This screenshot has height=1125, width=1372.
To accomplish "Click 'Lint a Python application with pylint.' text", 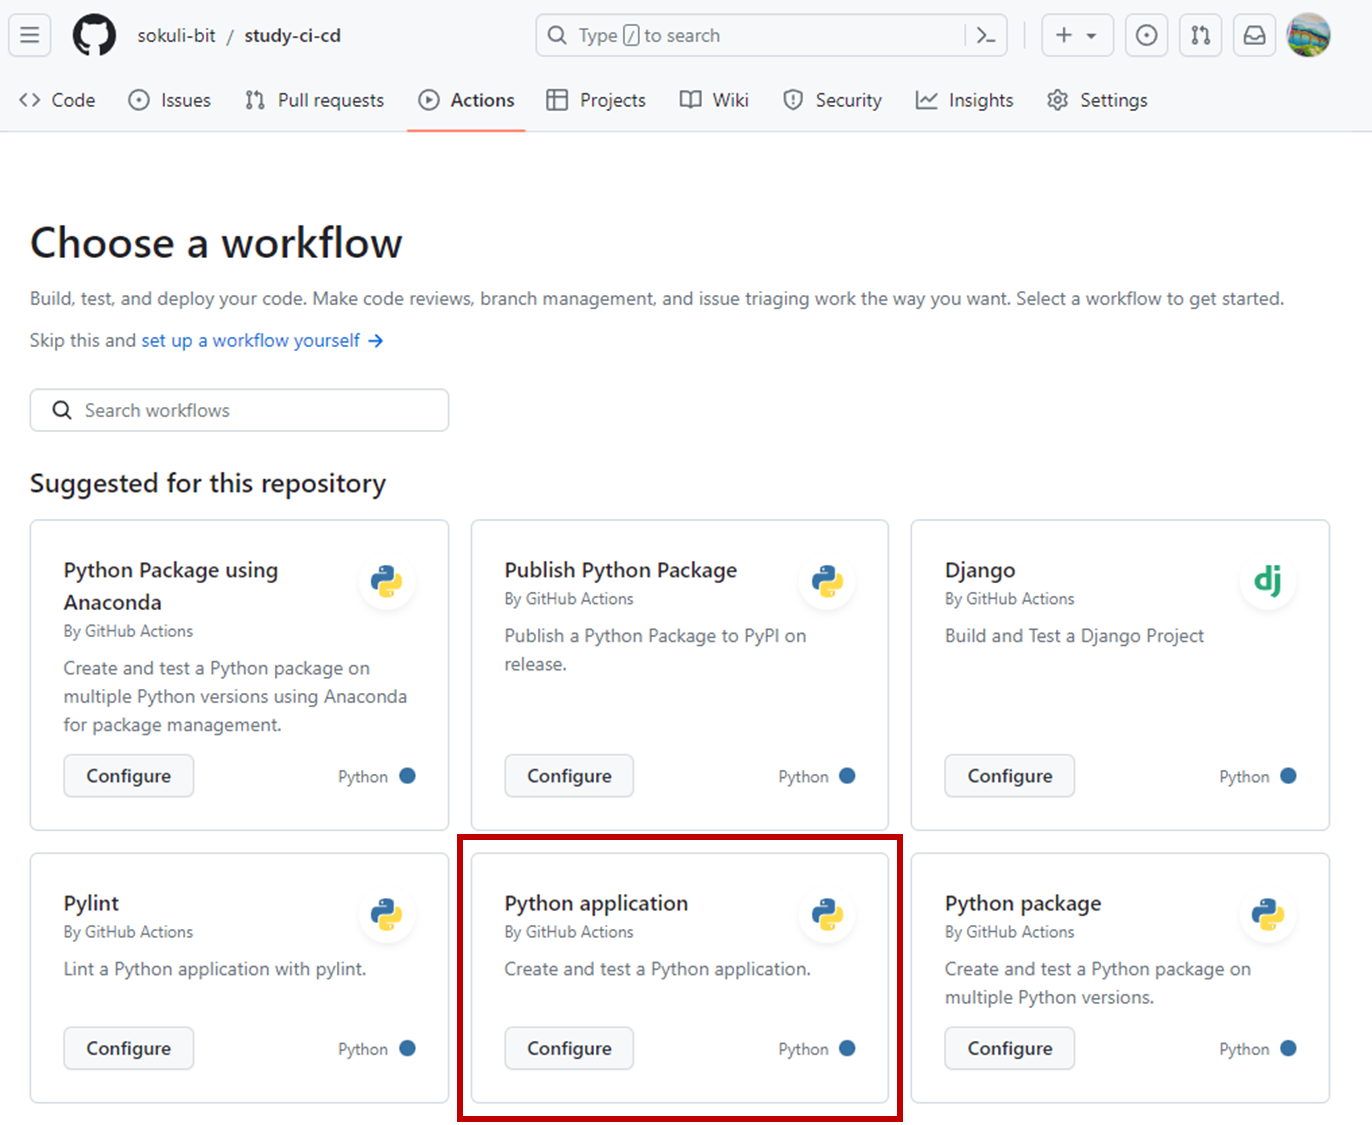I will (215, 969).
